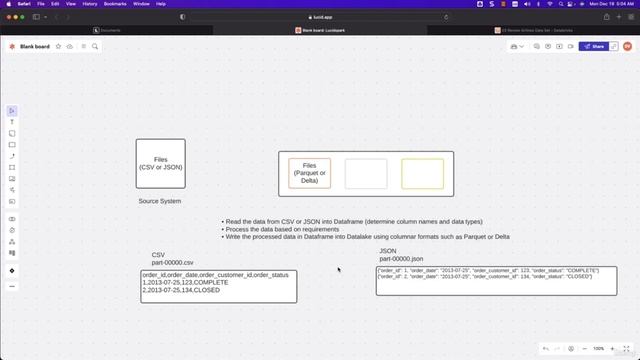640x360 pixels.
Task: Reload the page in Safari
Action: 446,17
